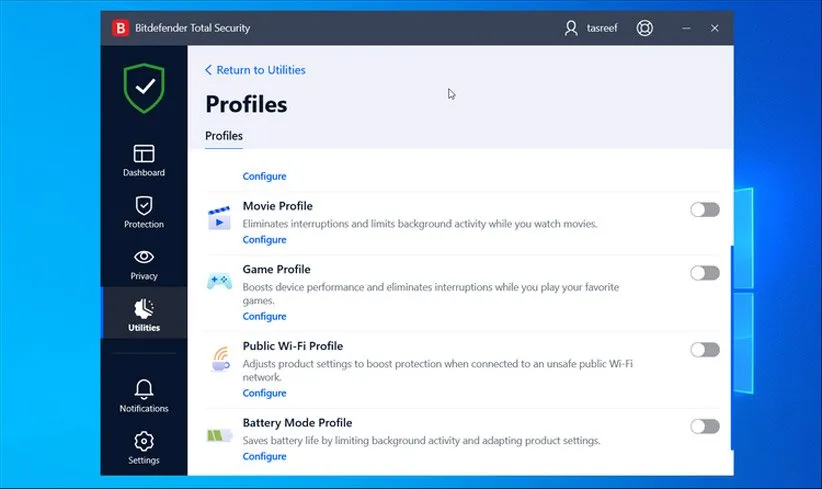The width and height of the screenshot is (822, 489).
Task: Select the Utilities sidebar icon
Action: point(144,309)
